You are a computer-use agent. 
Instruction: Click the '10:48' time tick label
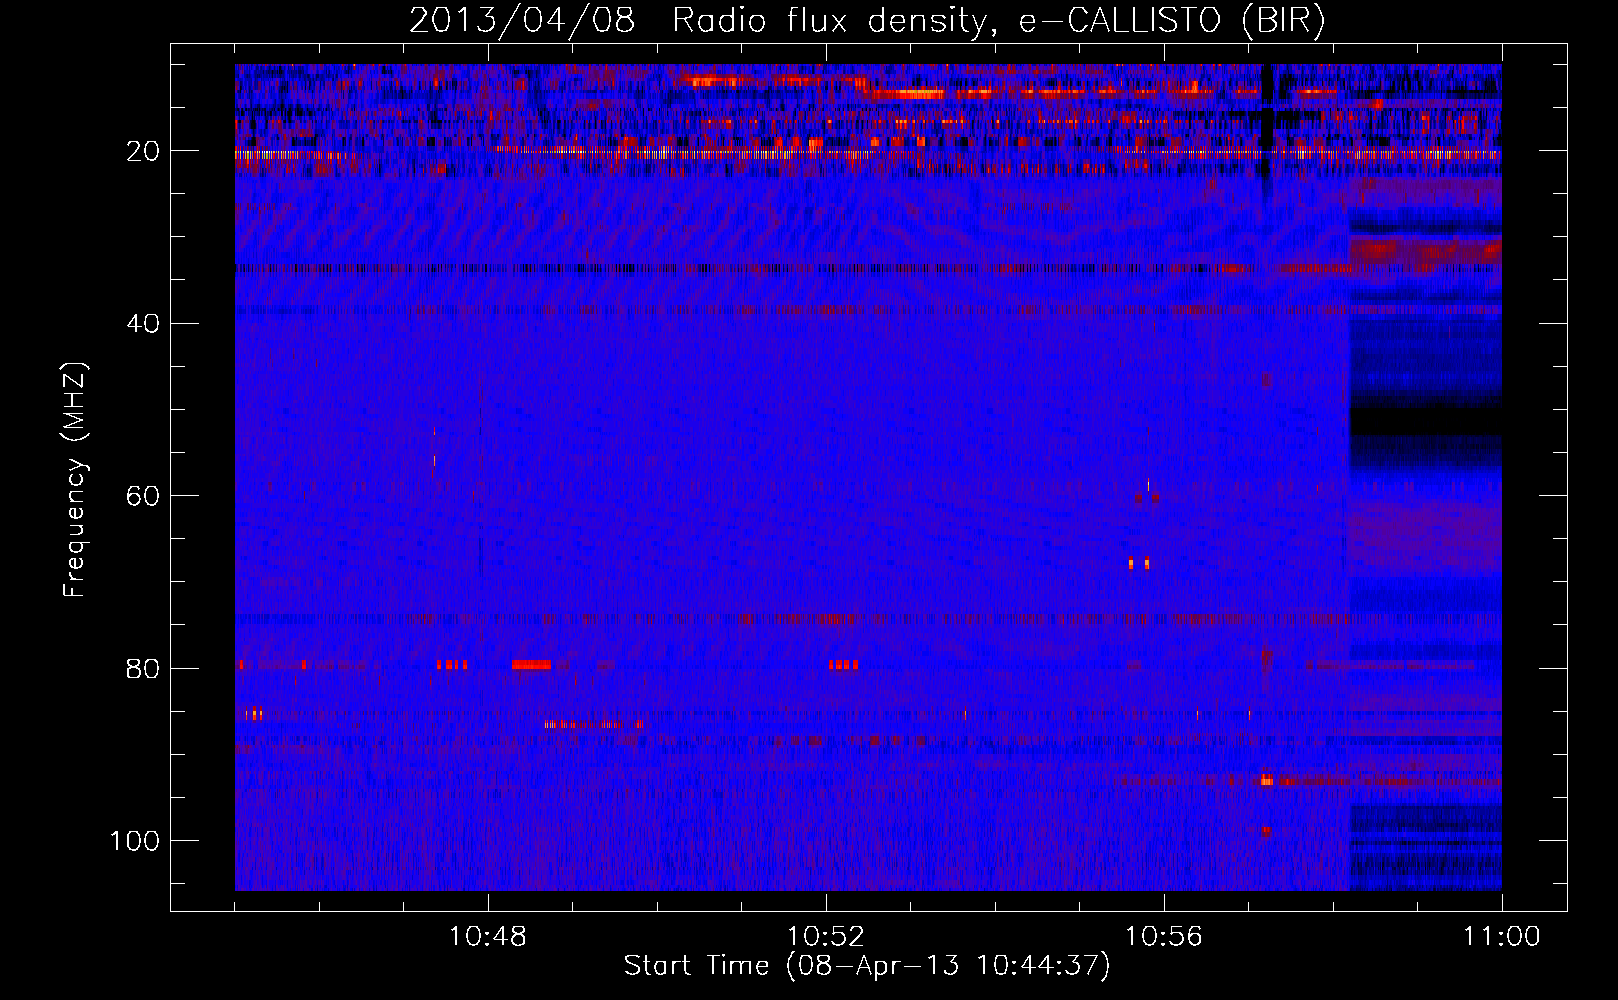(x=488, y=937)
